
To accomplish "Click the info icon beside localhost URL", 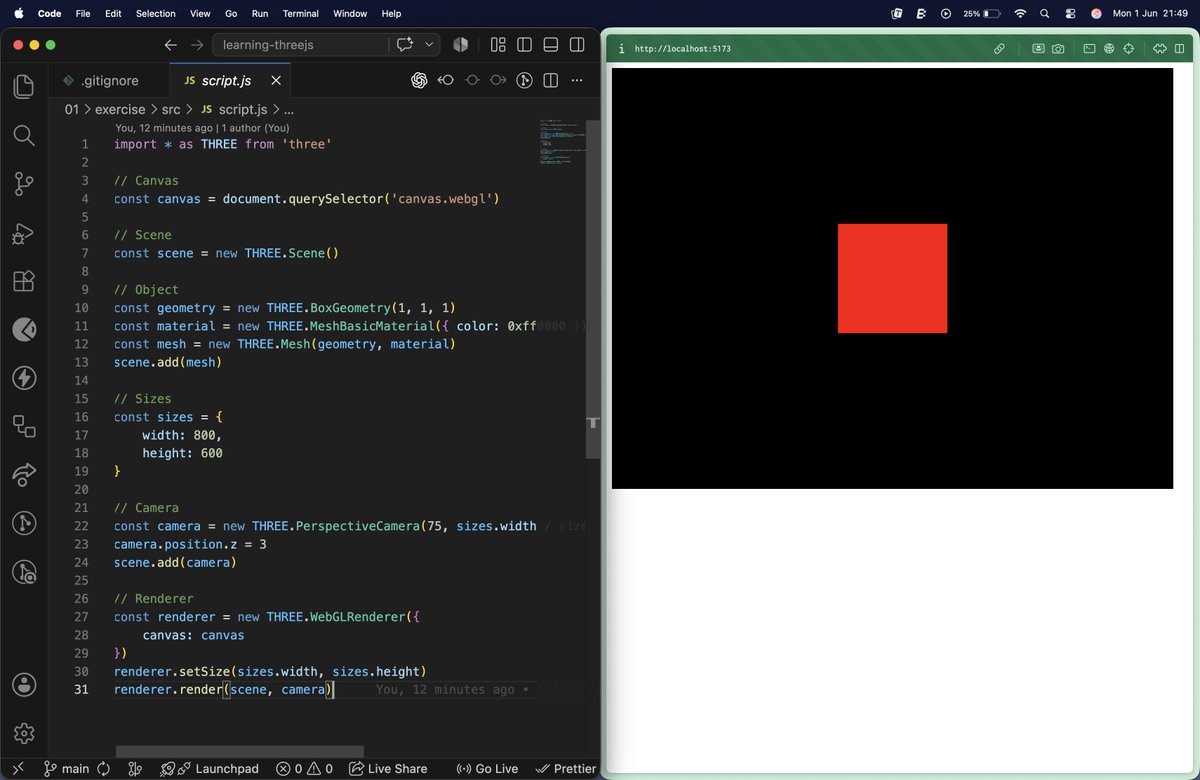I will pos(621,48).
